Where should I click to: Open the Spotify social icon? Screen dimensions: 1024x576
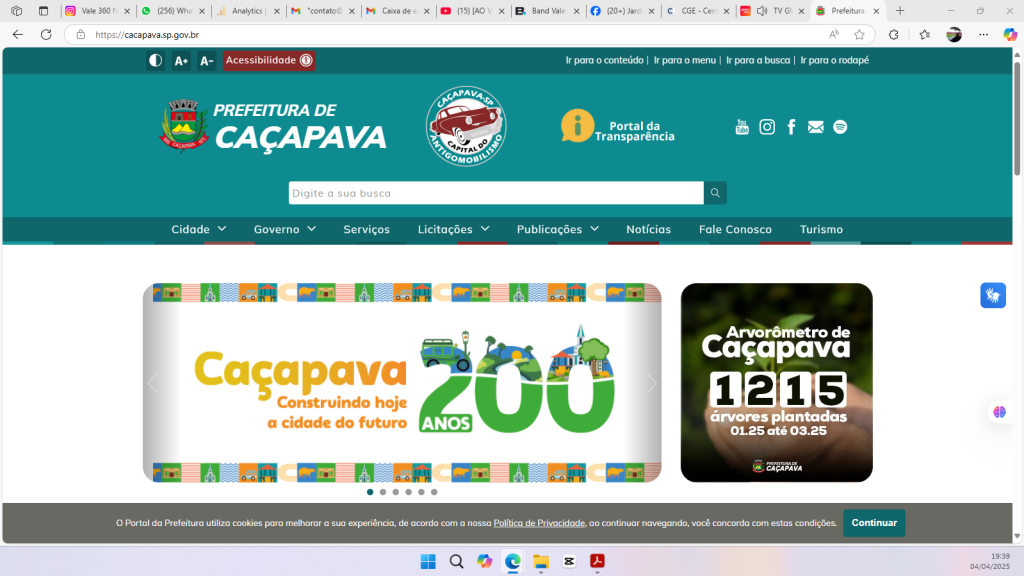(840, 127)
